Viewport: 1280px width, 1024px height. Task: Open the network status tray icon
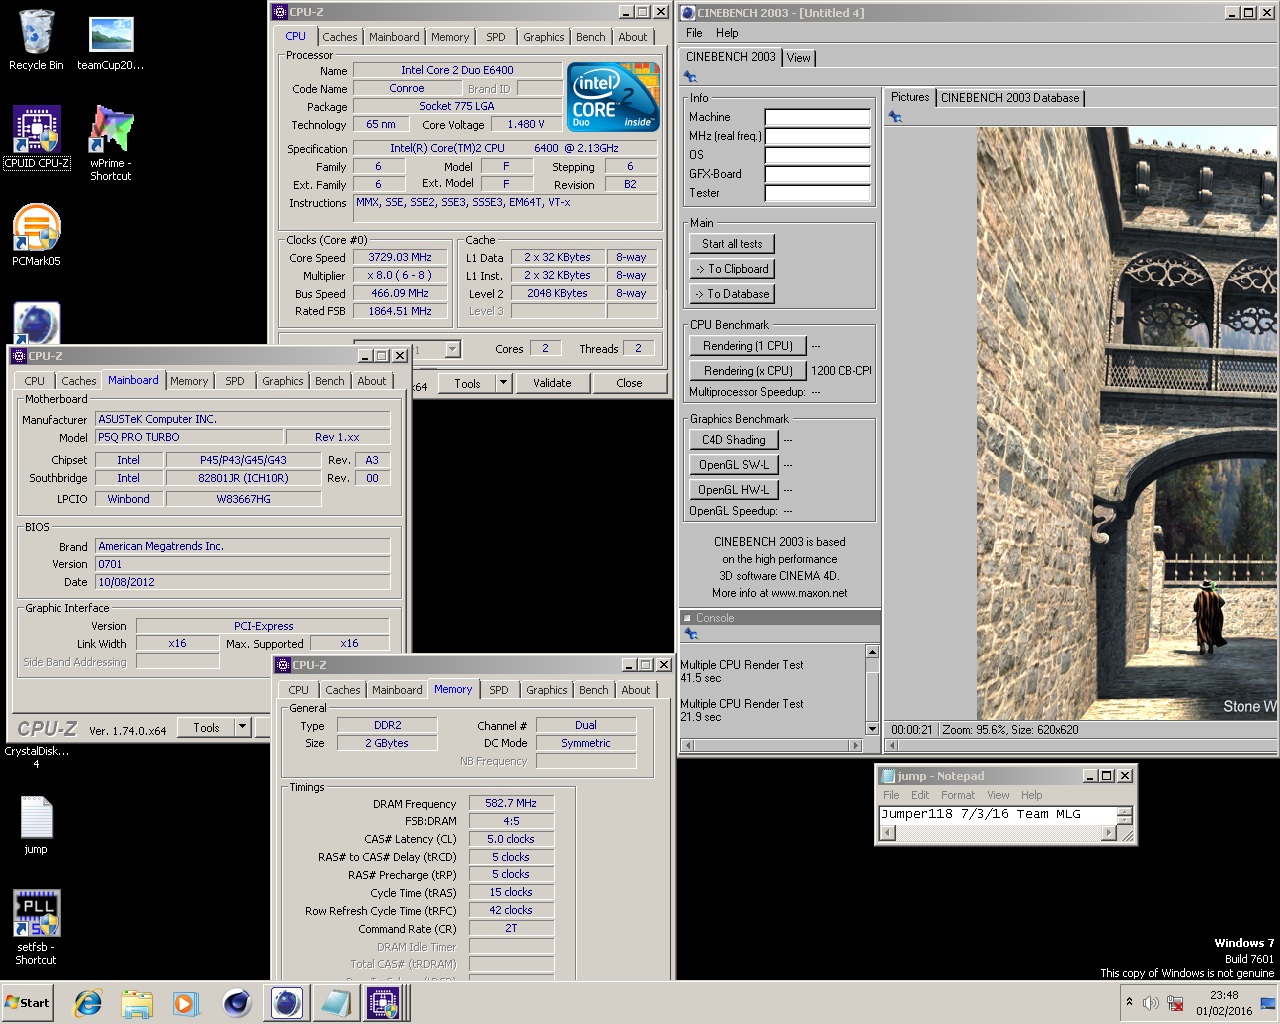1175,1003
